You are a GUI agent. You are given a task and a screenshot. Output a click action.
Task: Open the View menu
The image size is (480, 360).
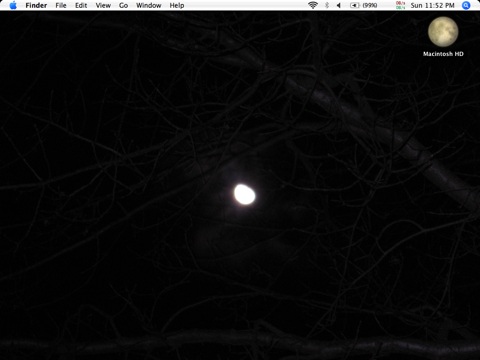click(x=103, y=5)
